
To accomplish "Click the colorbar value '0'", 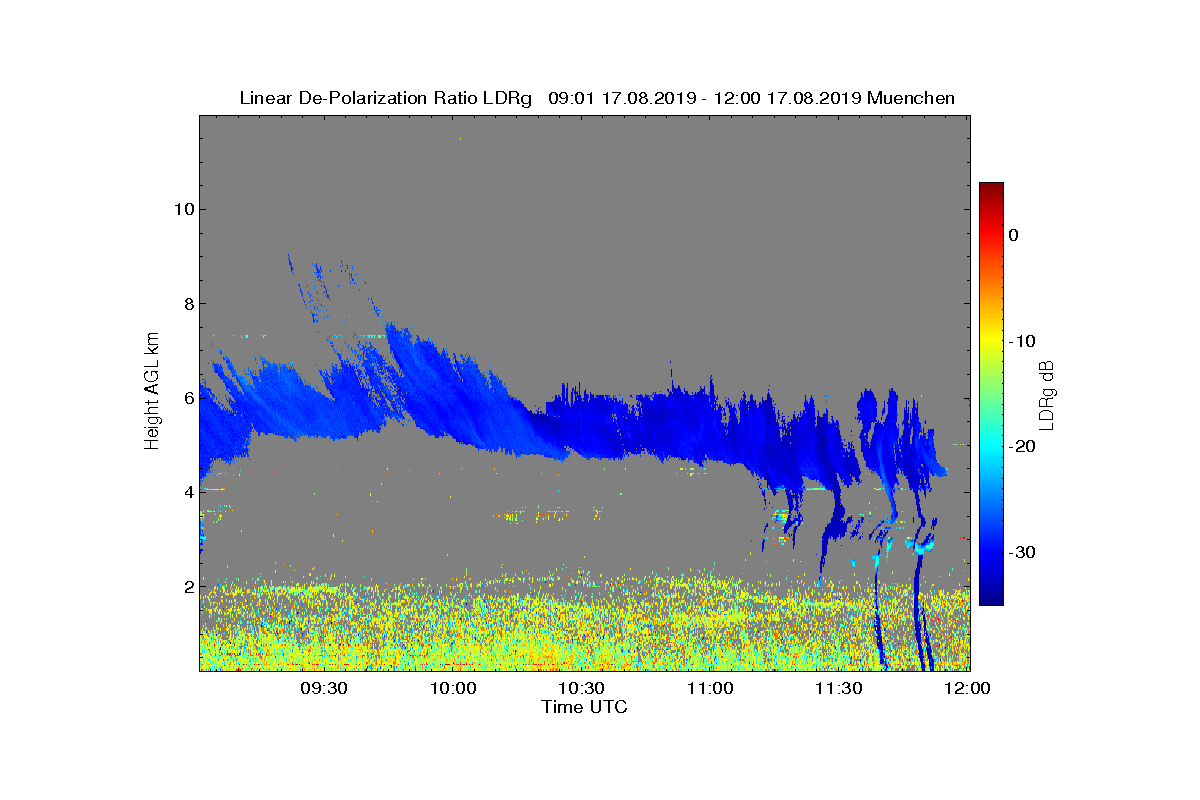I will coord(1013,235).
